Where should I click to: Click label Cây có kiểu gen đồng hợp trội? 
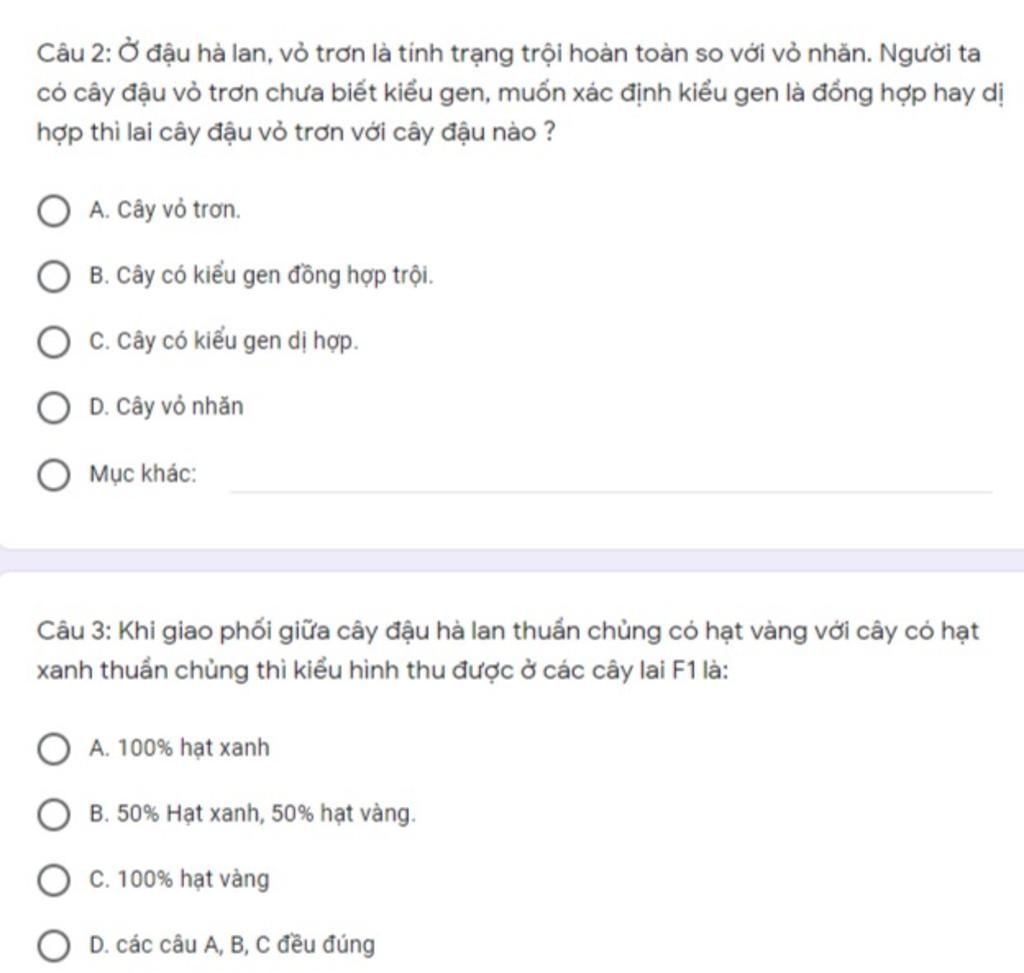click(x=274, y=276)
